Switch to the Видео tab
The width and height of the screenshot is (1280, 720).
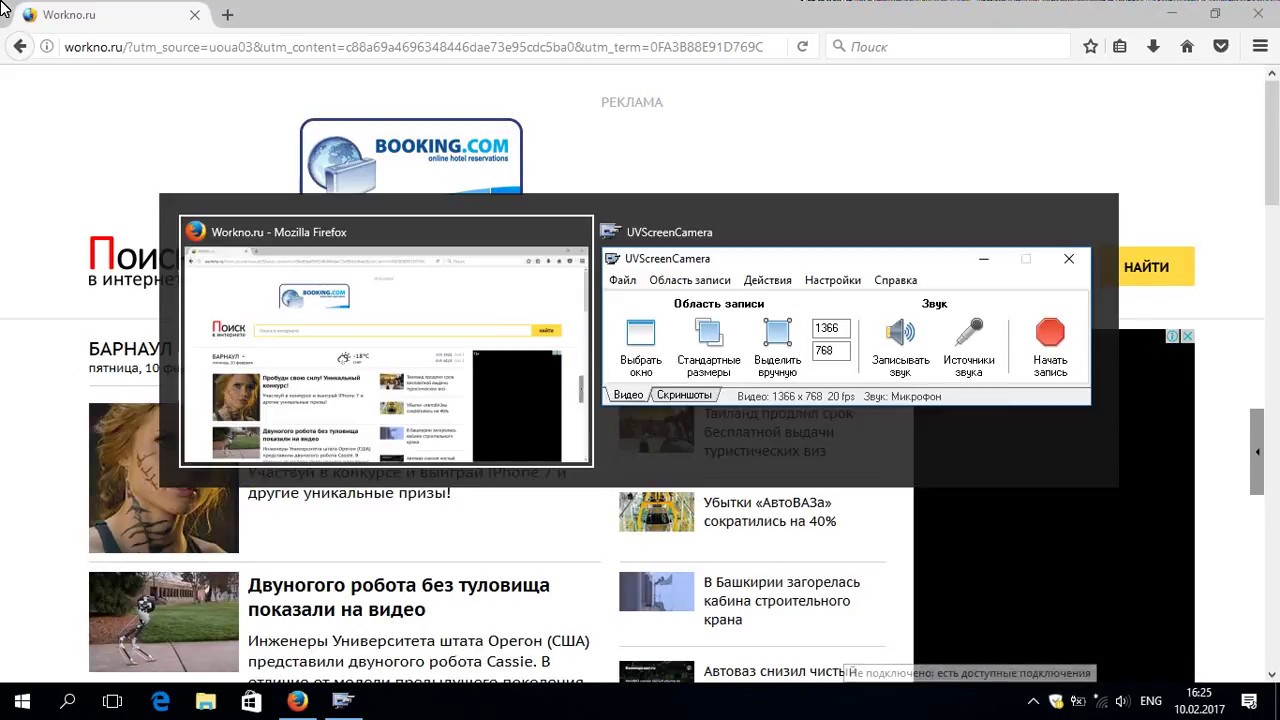(x=628, y=395)
